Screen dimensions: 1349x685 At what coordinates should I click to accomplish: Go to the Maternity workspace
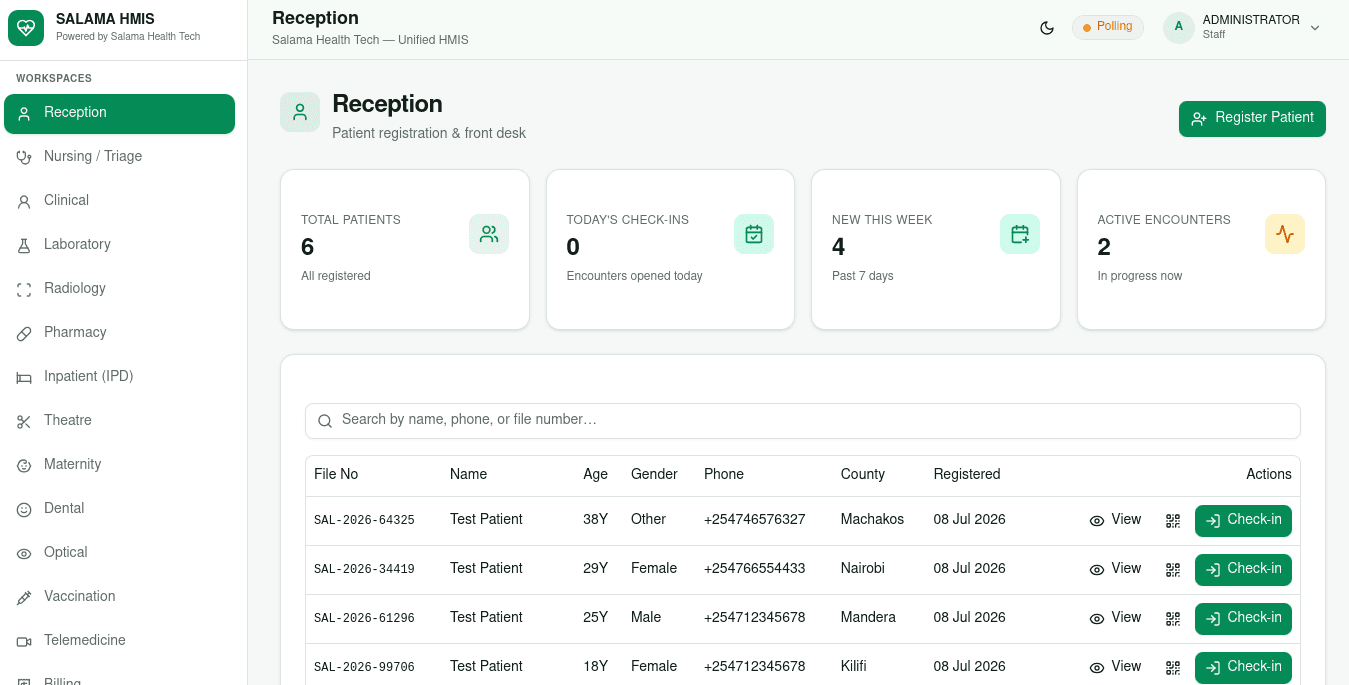click(x=119, y=465)
